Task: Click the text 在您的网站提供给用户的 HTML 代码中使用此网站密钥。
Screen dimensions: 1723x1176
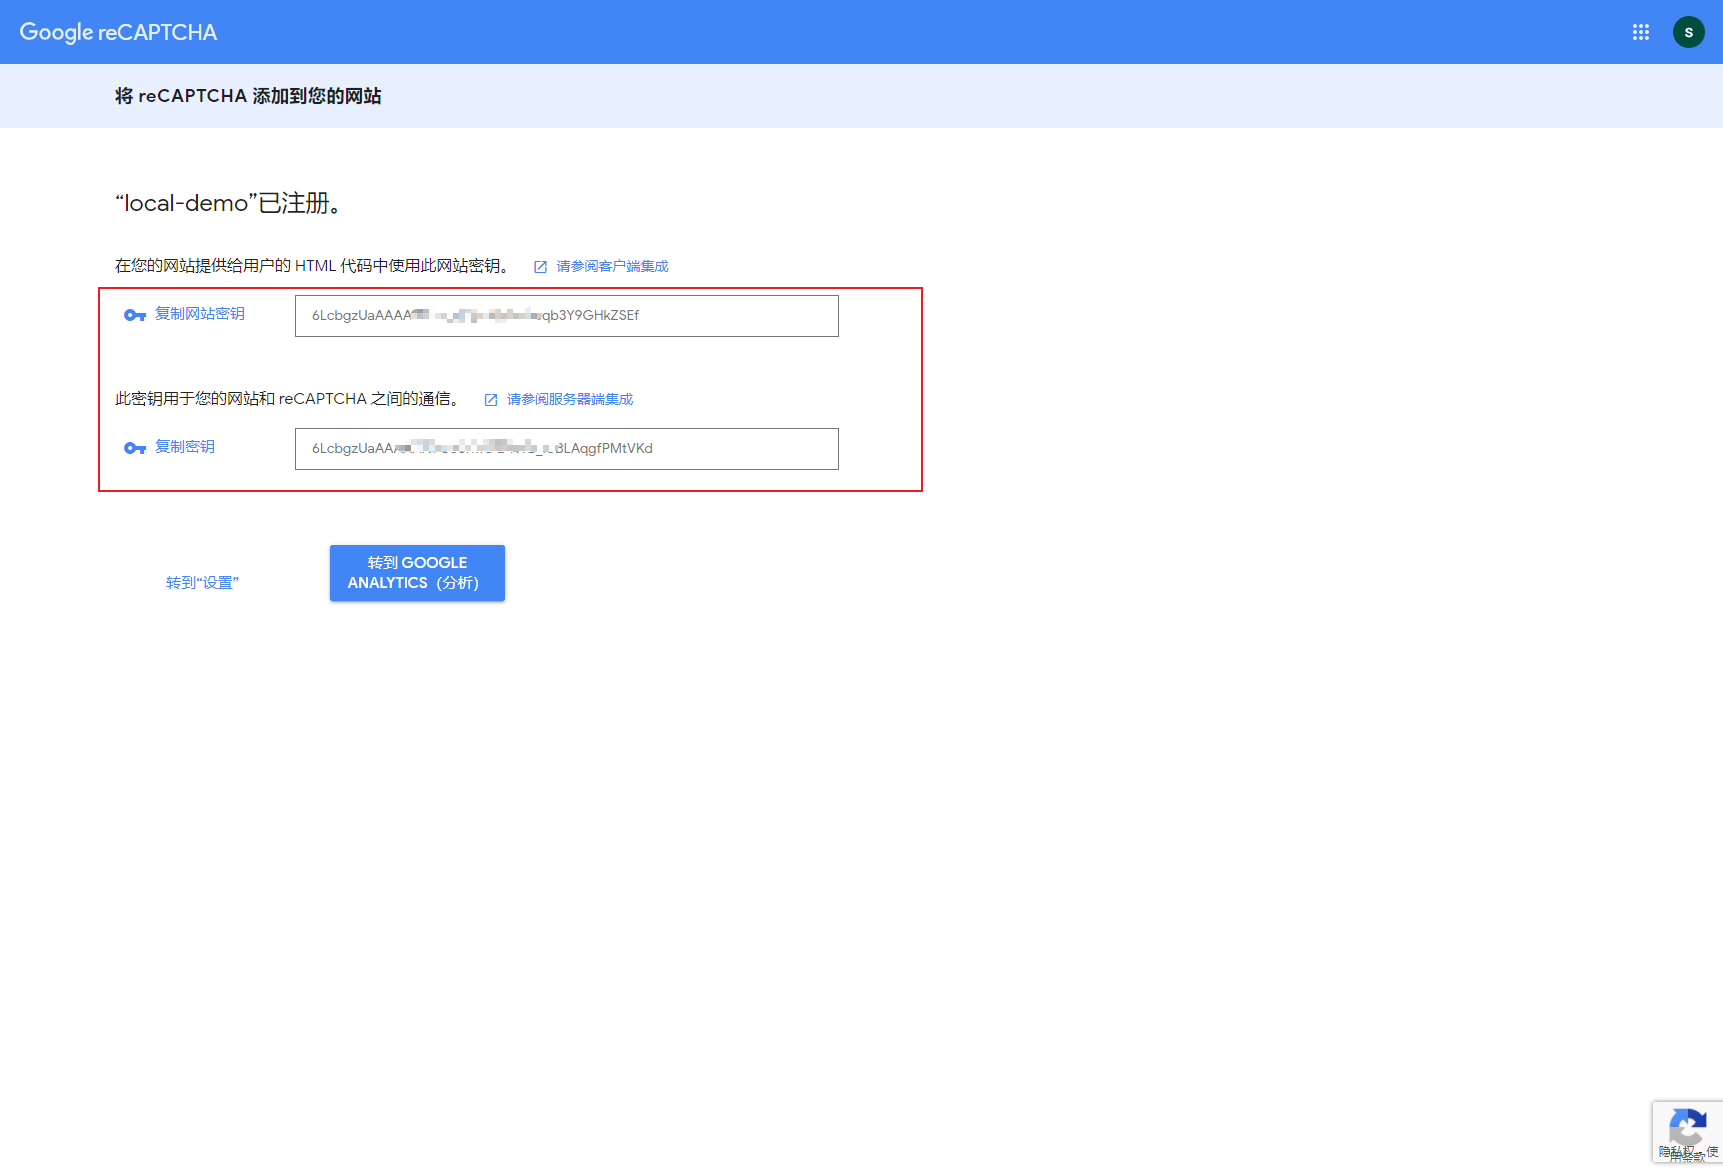Action: coord(314,266)
